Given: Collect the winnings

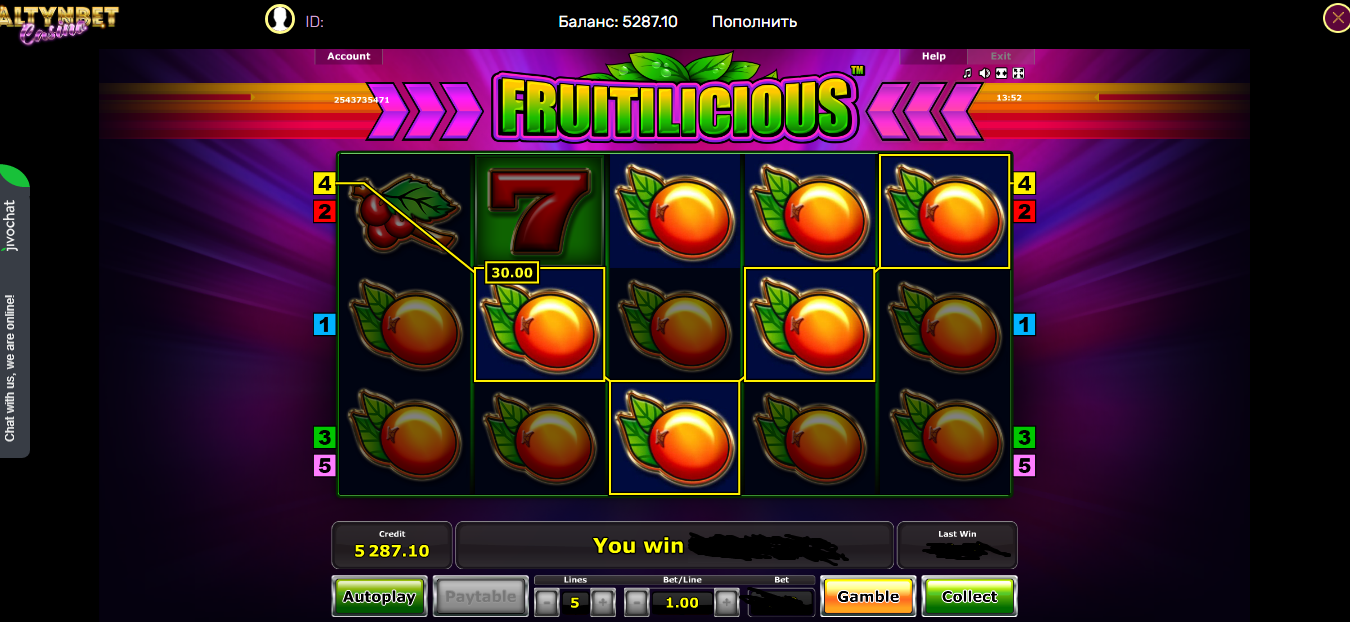Looking at the screenshot, I should click(x=969, y=596).
